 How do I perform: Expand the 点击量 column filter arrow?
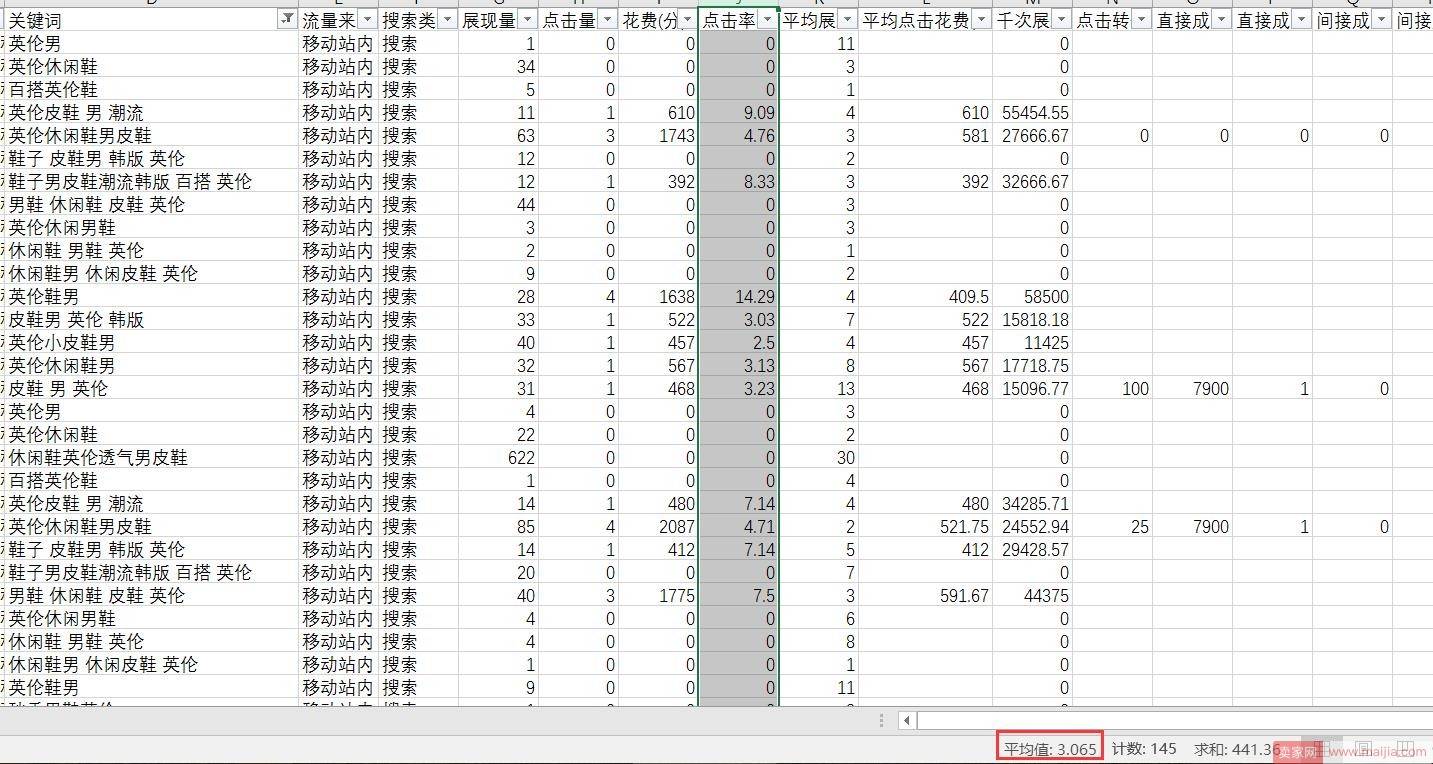click(x=607, y=20)
